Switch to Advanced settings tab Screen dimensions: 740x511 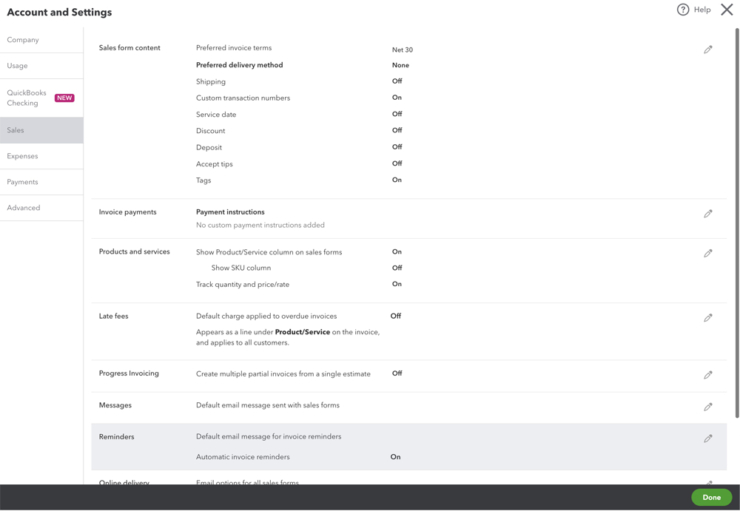(x=24, y=208)
